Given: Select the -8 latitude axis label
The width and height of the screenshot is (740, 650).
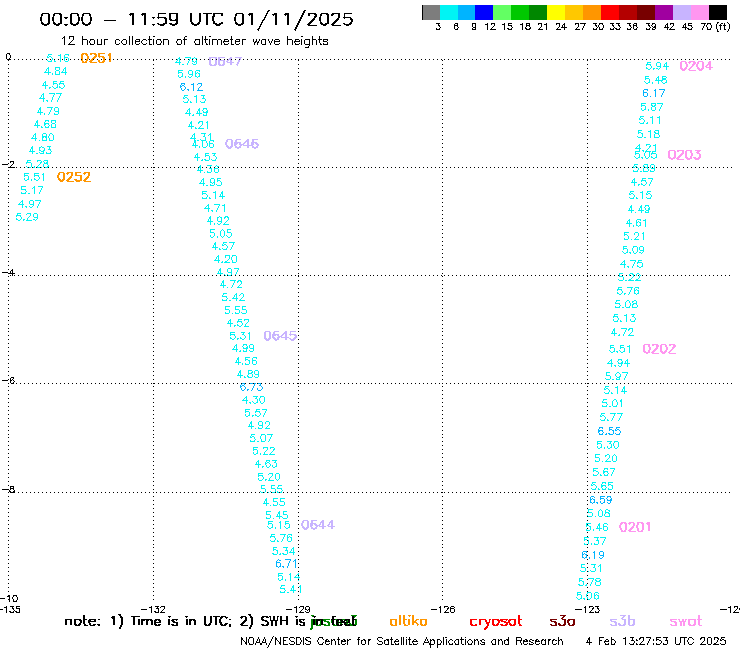Looking at the screenshot, I should (x=8, y=489).
